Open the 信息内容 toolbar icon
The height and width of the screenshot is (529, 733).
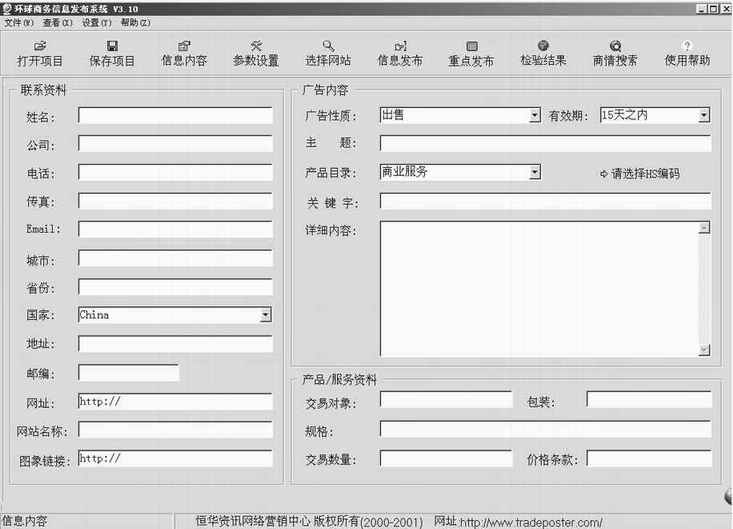[x=184, y=54]
